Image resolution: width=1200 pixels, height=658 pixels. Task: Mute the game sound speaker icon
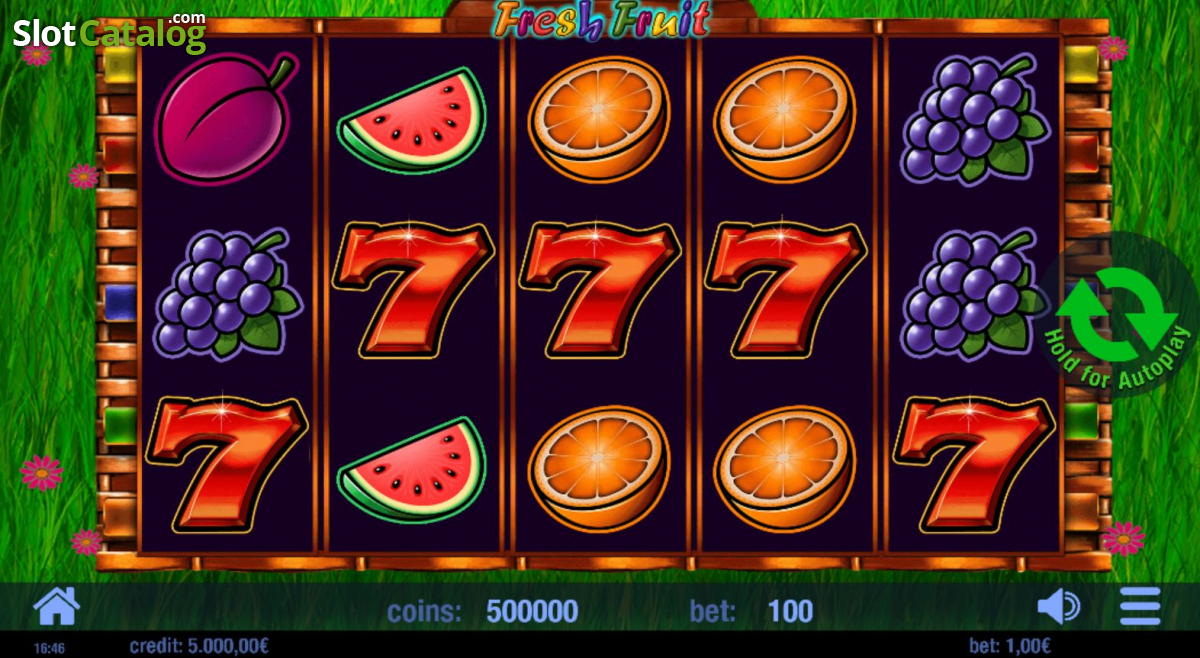1058,606
